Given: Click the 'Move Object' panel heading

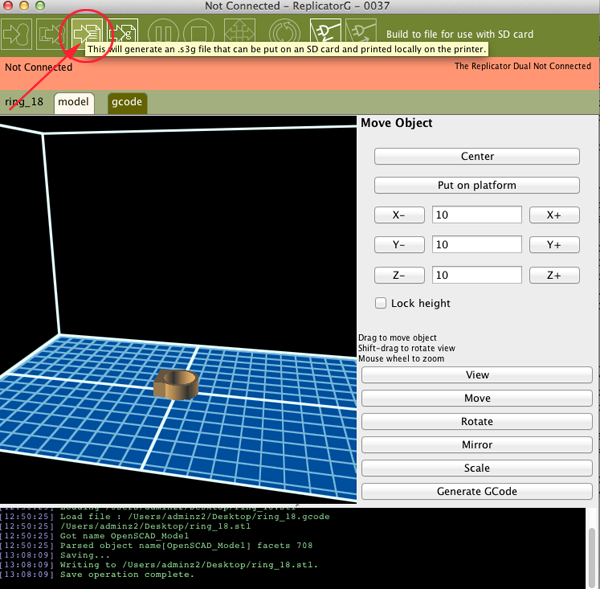Looking at the screenshot, I should pyautogui.click(x=396, y=123).
